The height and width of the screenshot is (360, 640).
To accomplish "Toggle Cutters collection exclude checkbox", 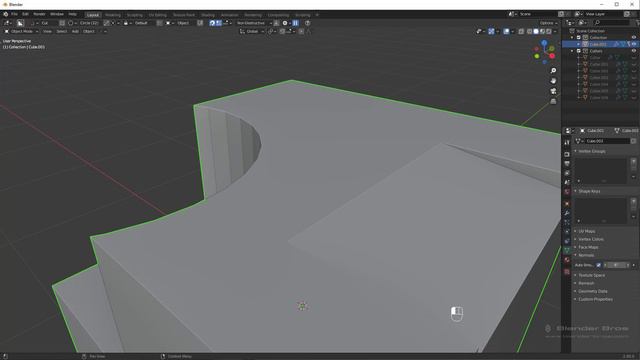I will click(578, 51).
